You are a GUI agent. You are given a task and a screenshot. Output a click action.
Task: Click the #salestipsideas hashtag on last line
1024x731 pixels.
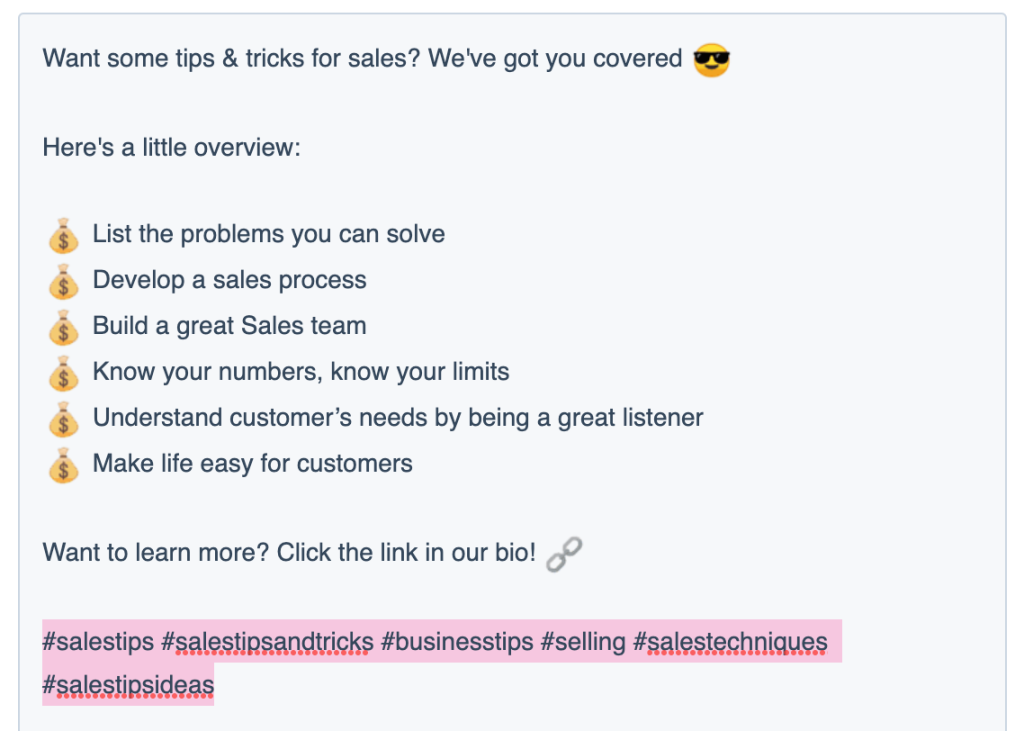point(128,685)
